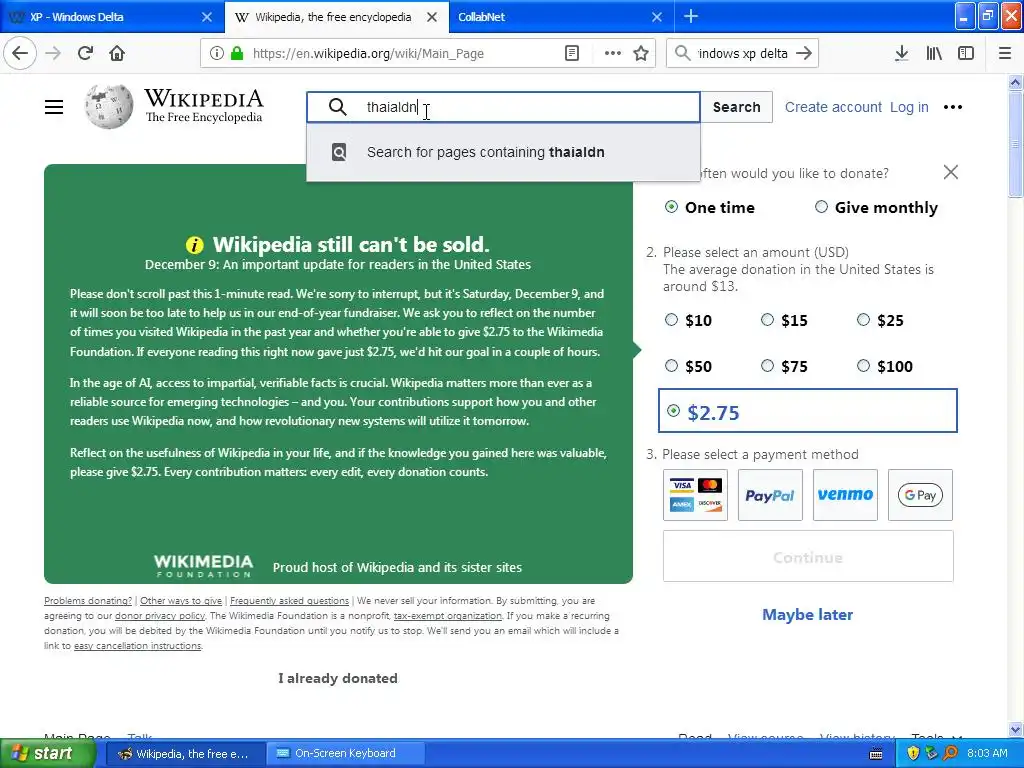The width and height of the screenshot is (1024, 768).
Task: Choose PayPal payment method
Action: point(770,495)
